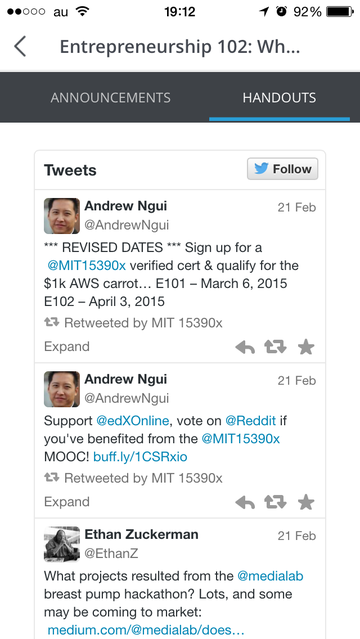Open the medium.com/@medialab link
Image resolution: width=360 pixels, height=639 pixels.
tap(146, 630)
